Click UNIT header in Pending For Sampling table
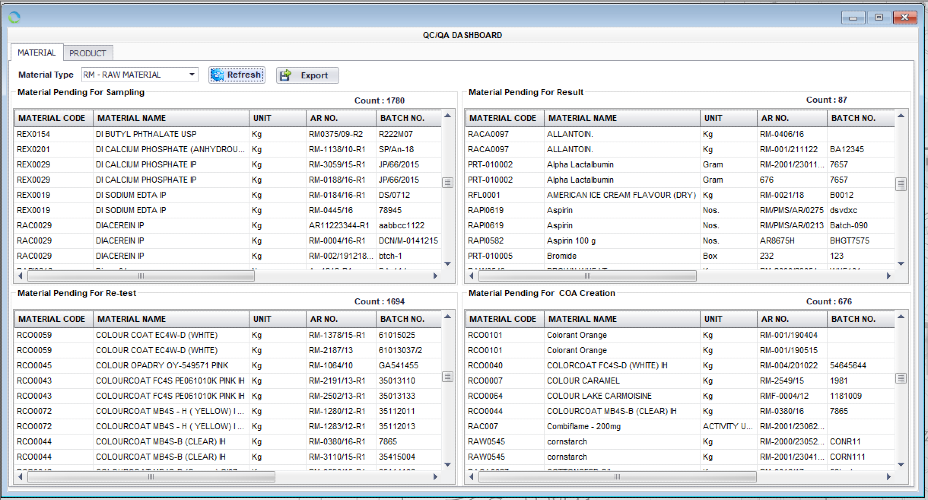The height and width of the screenshot is (500, 928). click(278, 118)
